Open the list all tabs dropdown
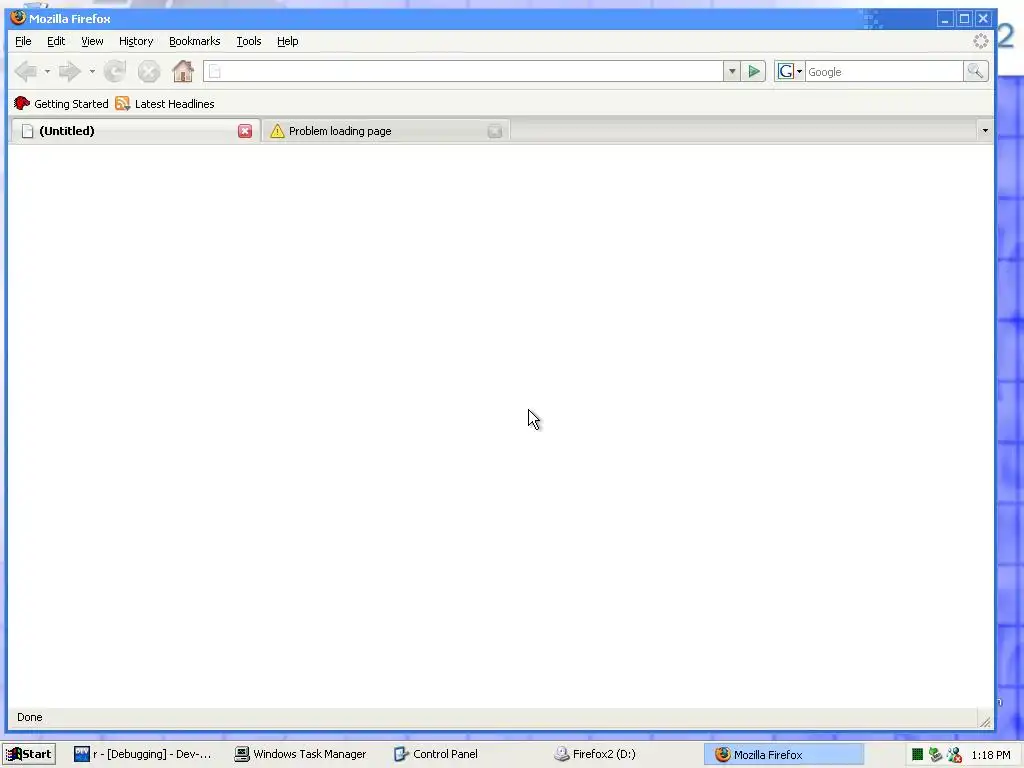The width and height of the screenshot is (1024, 768). (x=985, y=131)
